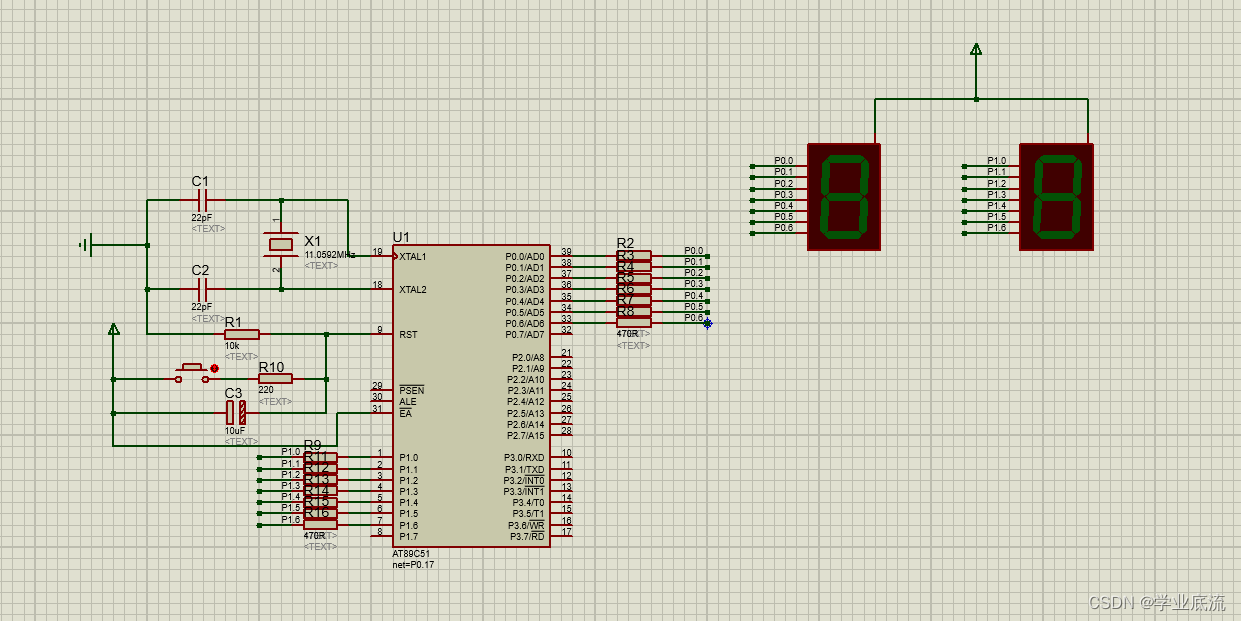Select resistor feeding chip pin P1.6
Screen dimensions: 1241x621
click(x=320, y=524)
